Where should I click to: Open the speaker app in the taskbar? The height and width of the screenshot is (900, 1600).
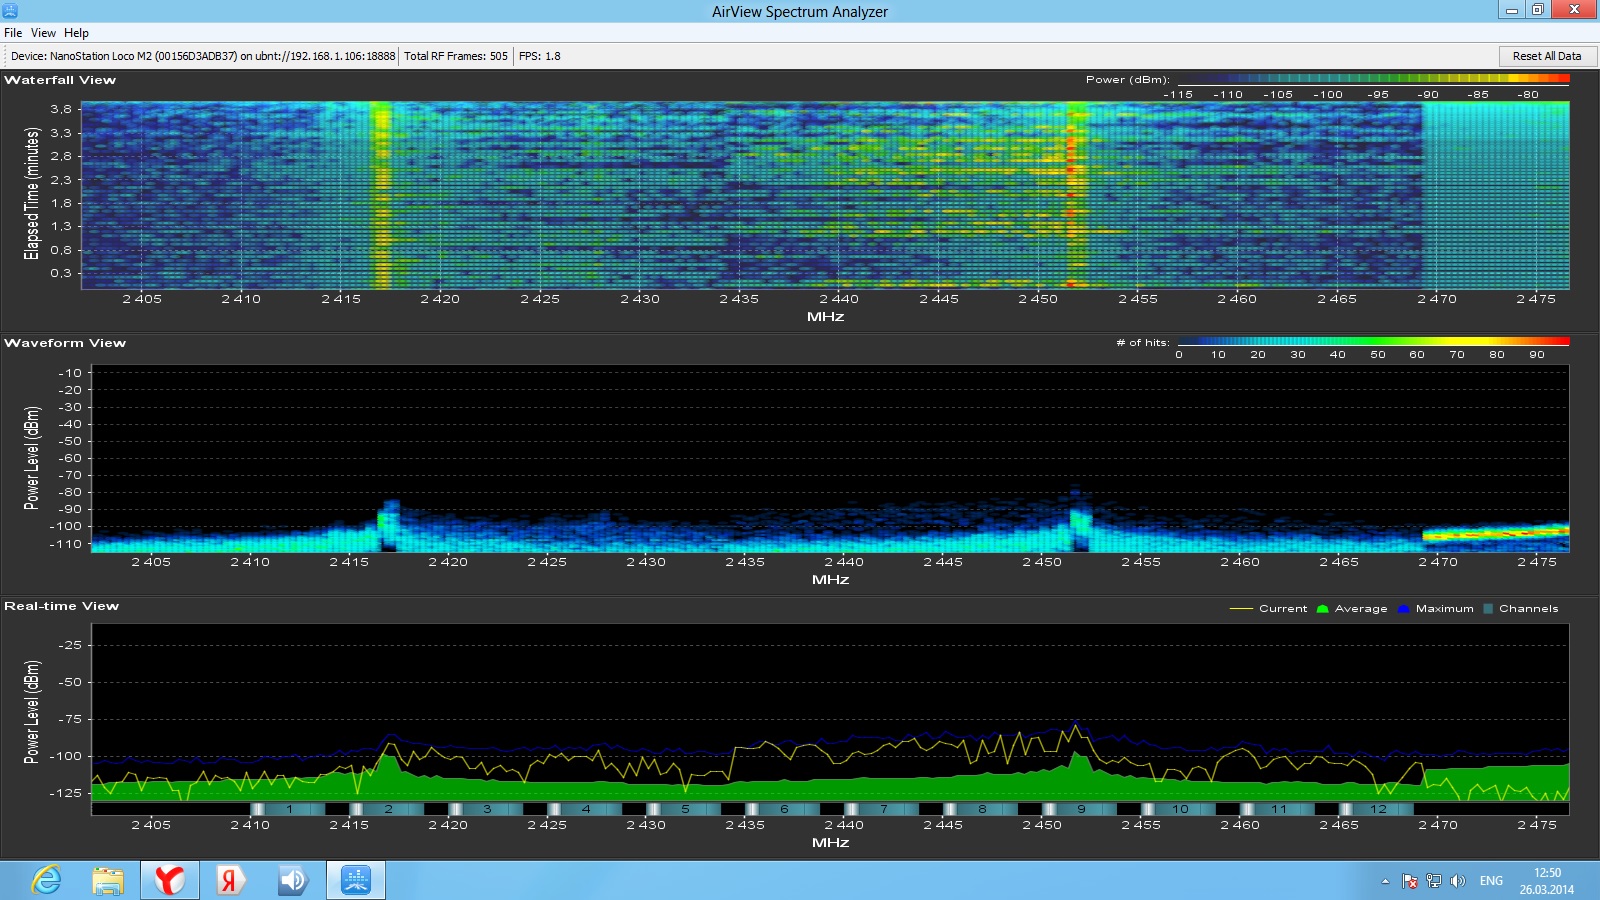[x=293, y=880]
